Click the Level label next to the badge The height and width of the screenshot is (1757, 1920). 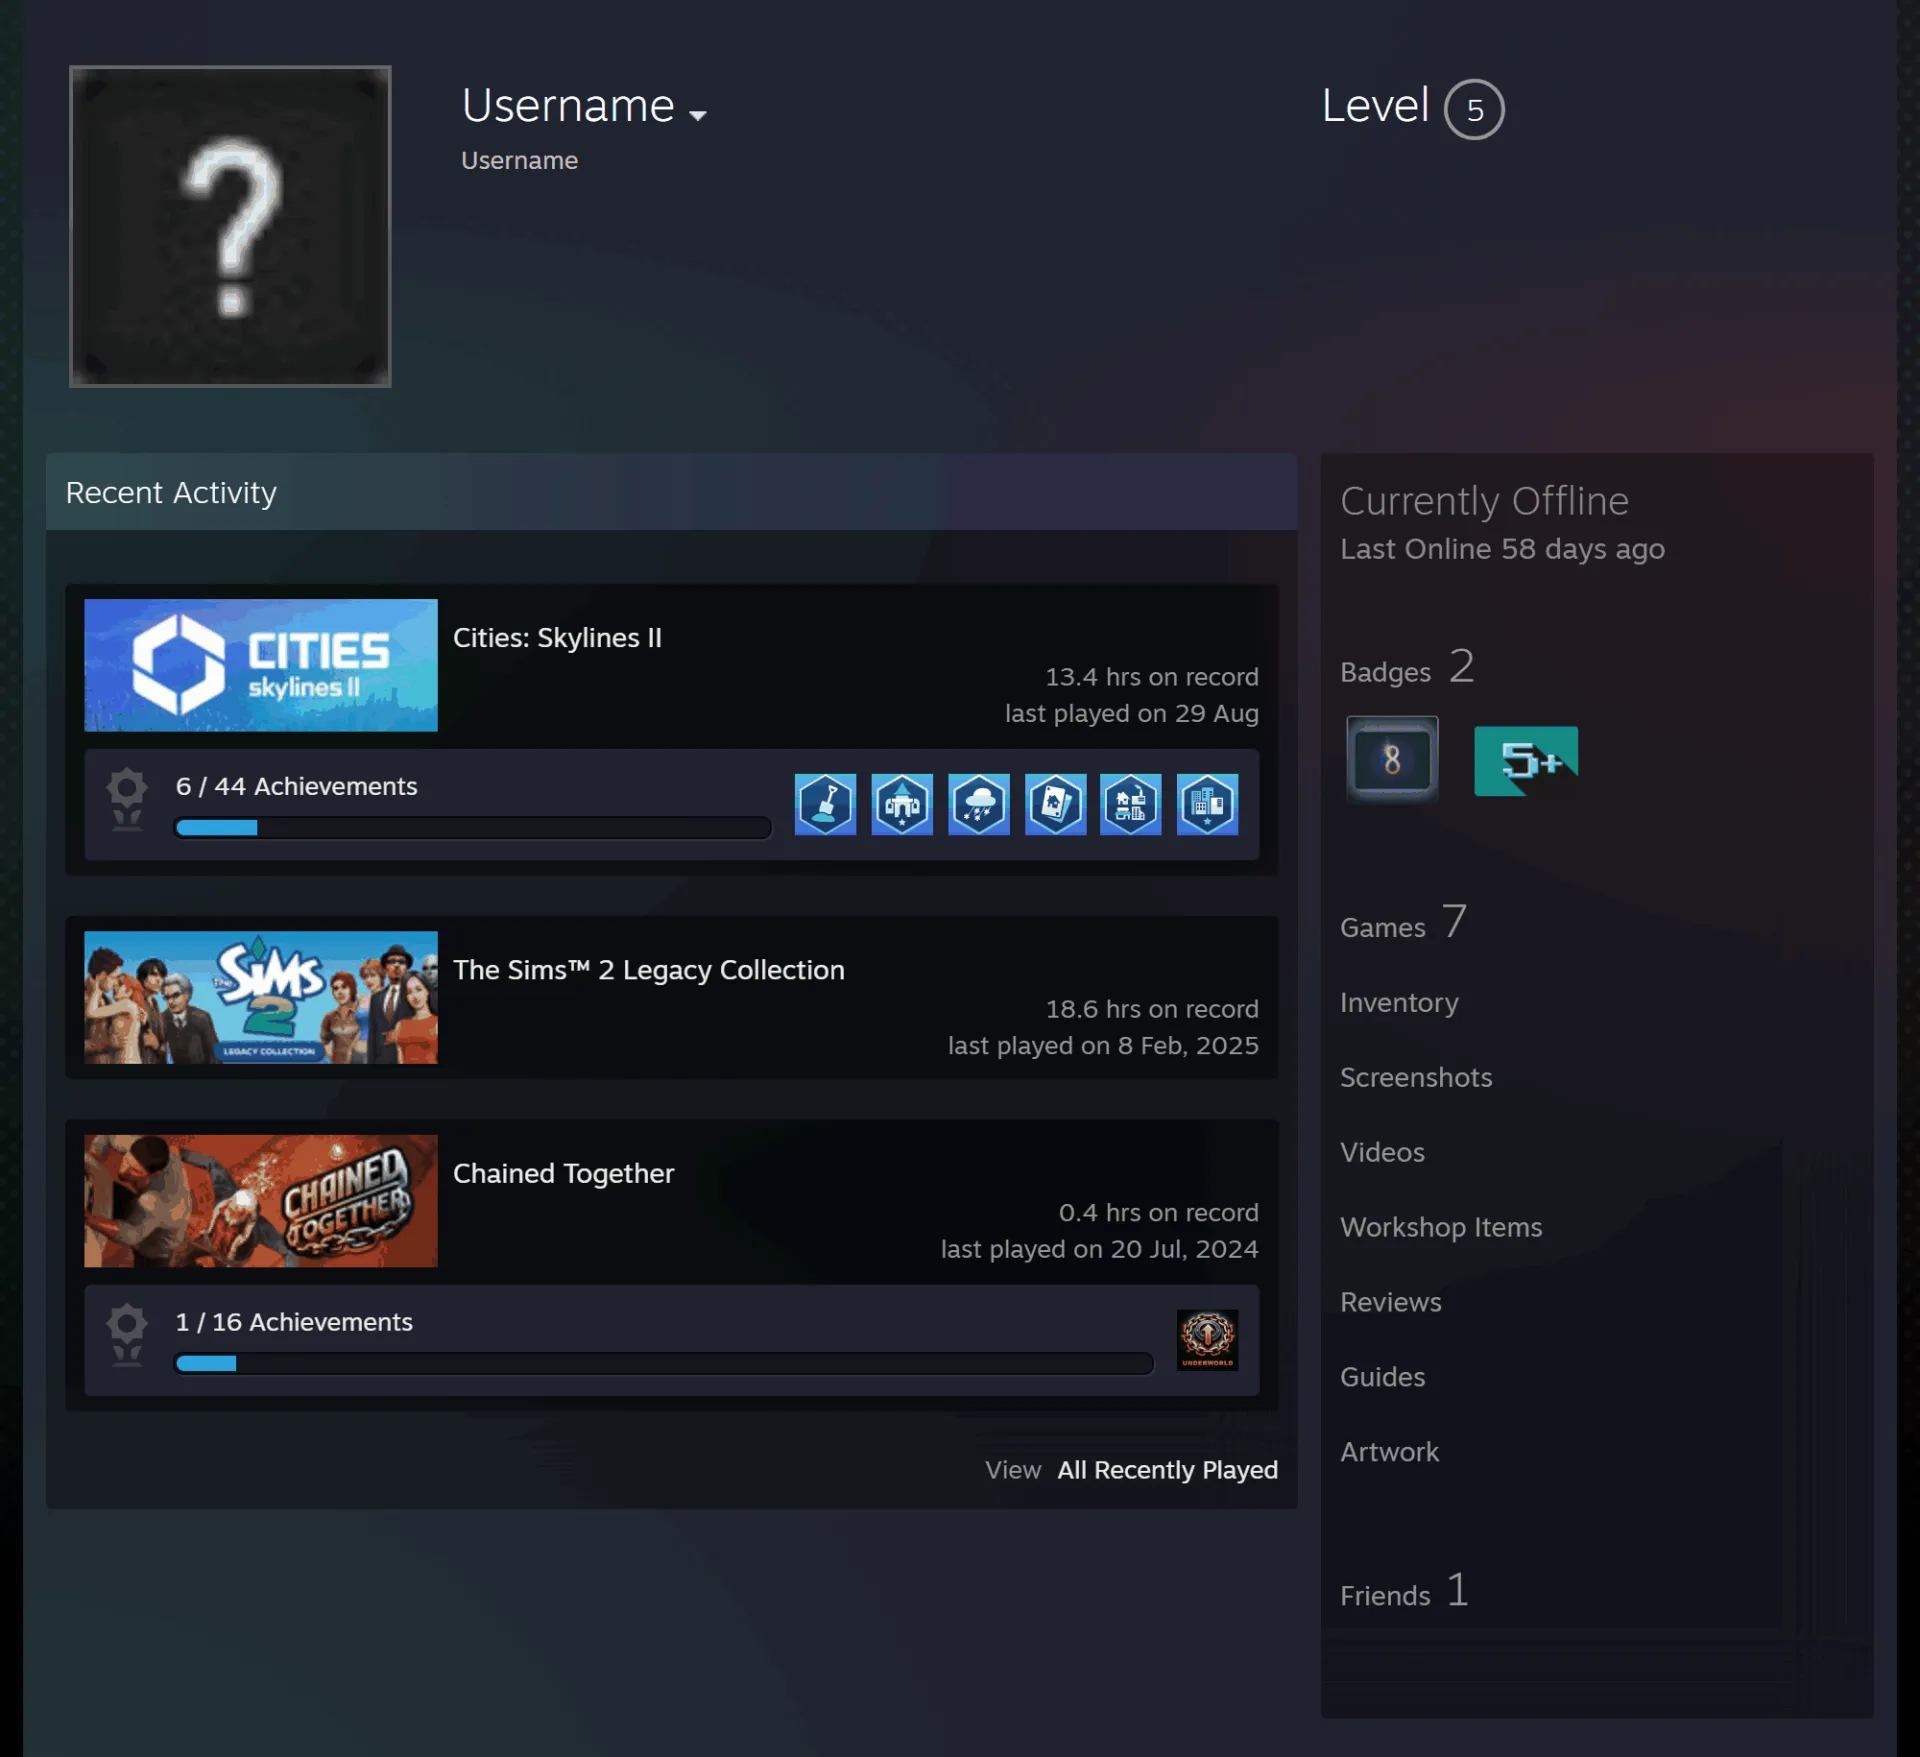[1375, 106]
